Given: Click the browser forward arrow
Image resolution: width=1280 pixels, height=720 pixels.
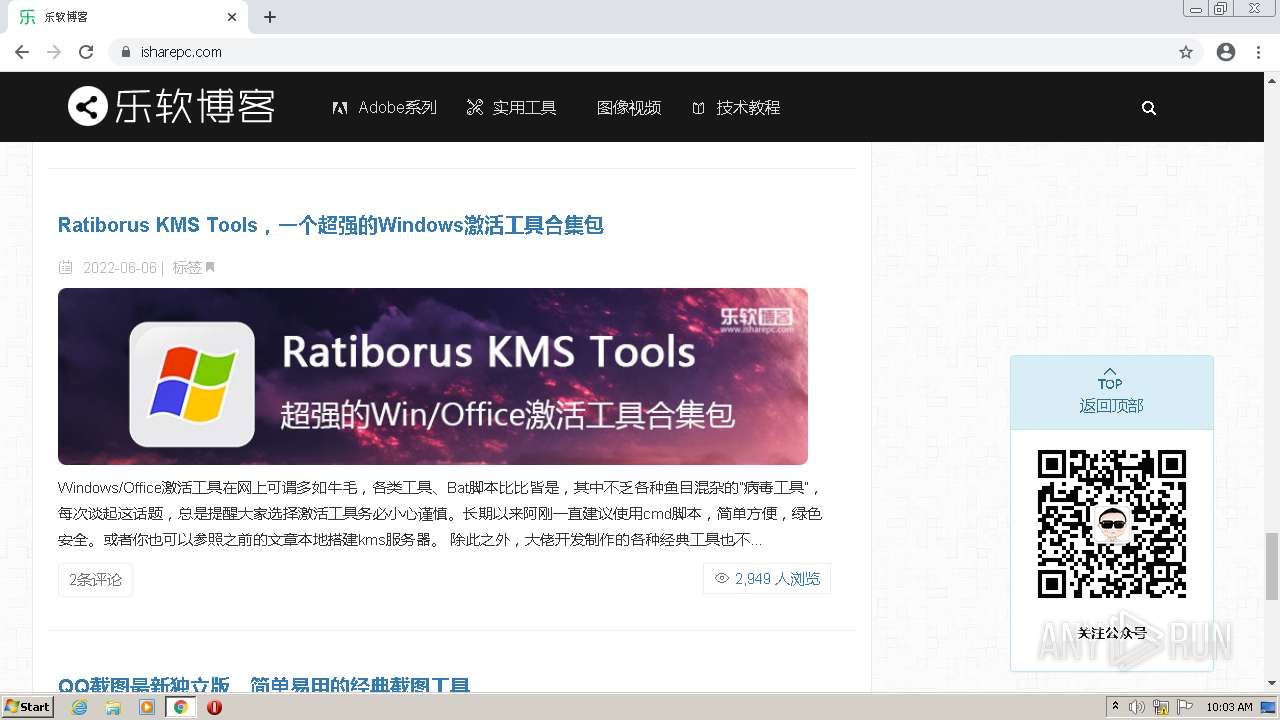Looking at the screenshot, I should coord(54,52).
